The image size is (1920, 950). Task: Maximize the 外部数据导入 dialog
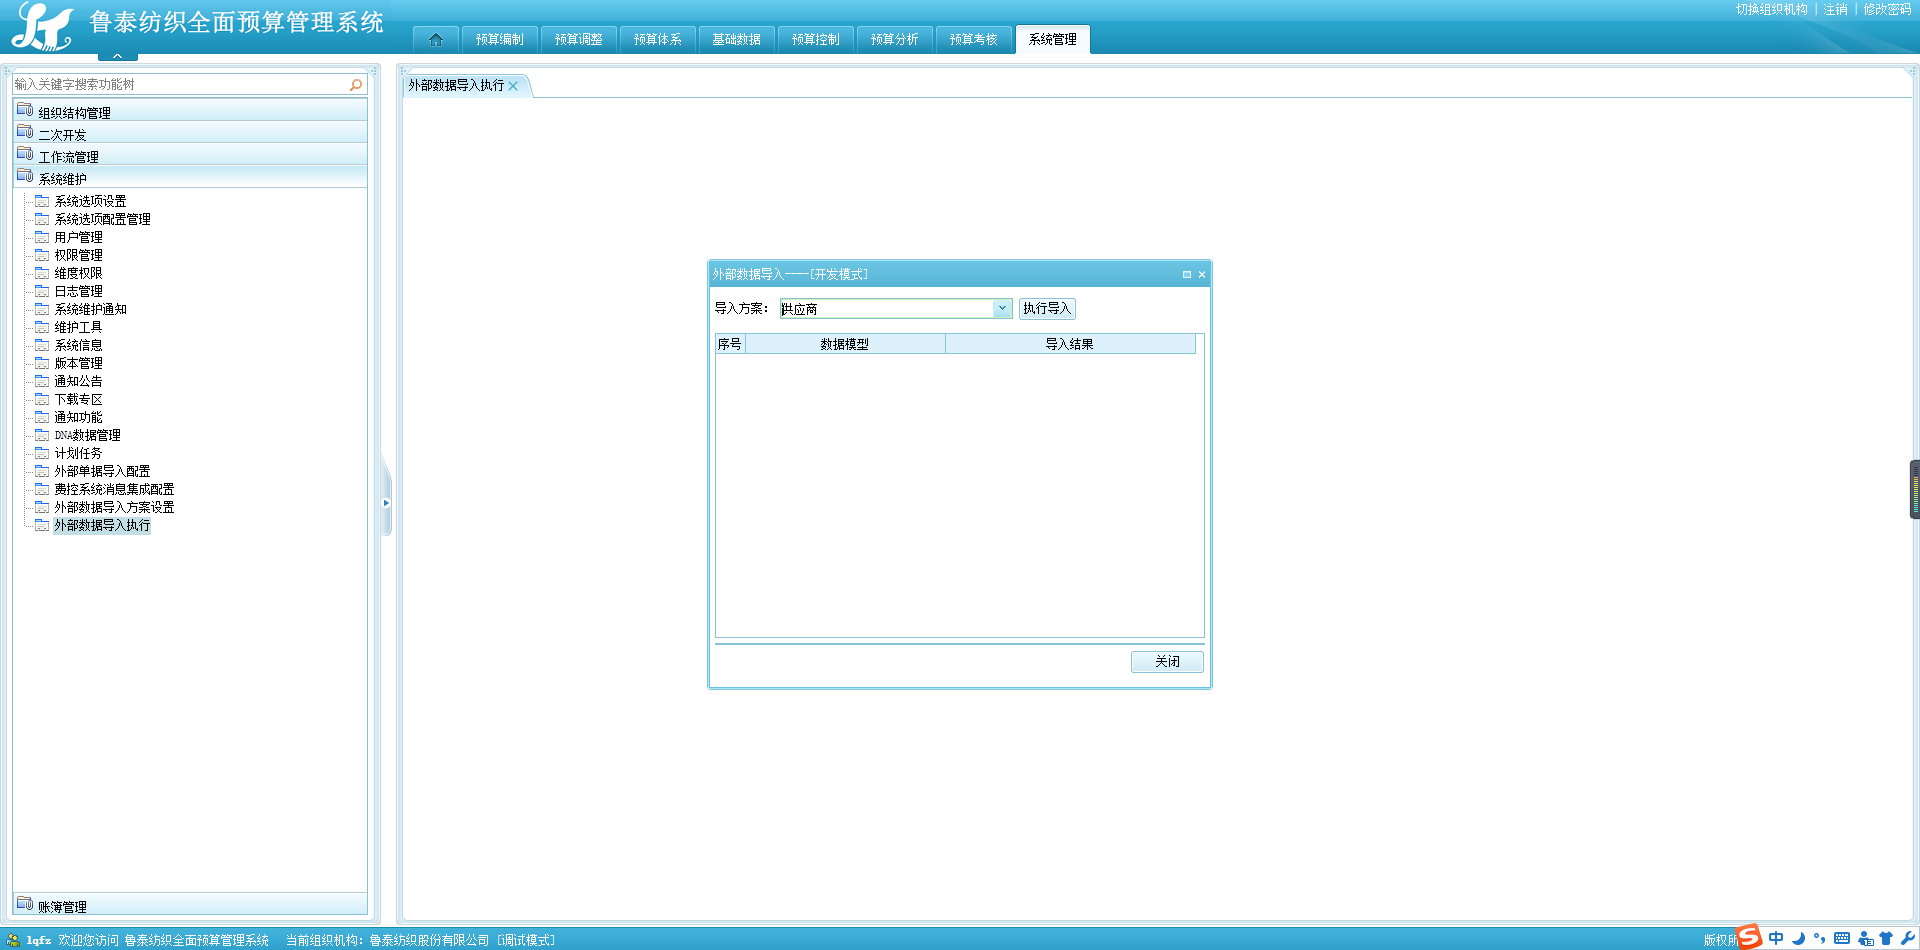click(x=1187, y=274)
